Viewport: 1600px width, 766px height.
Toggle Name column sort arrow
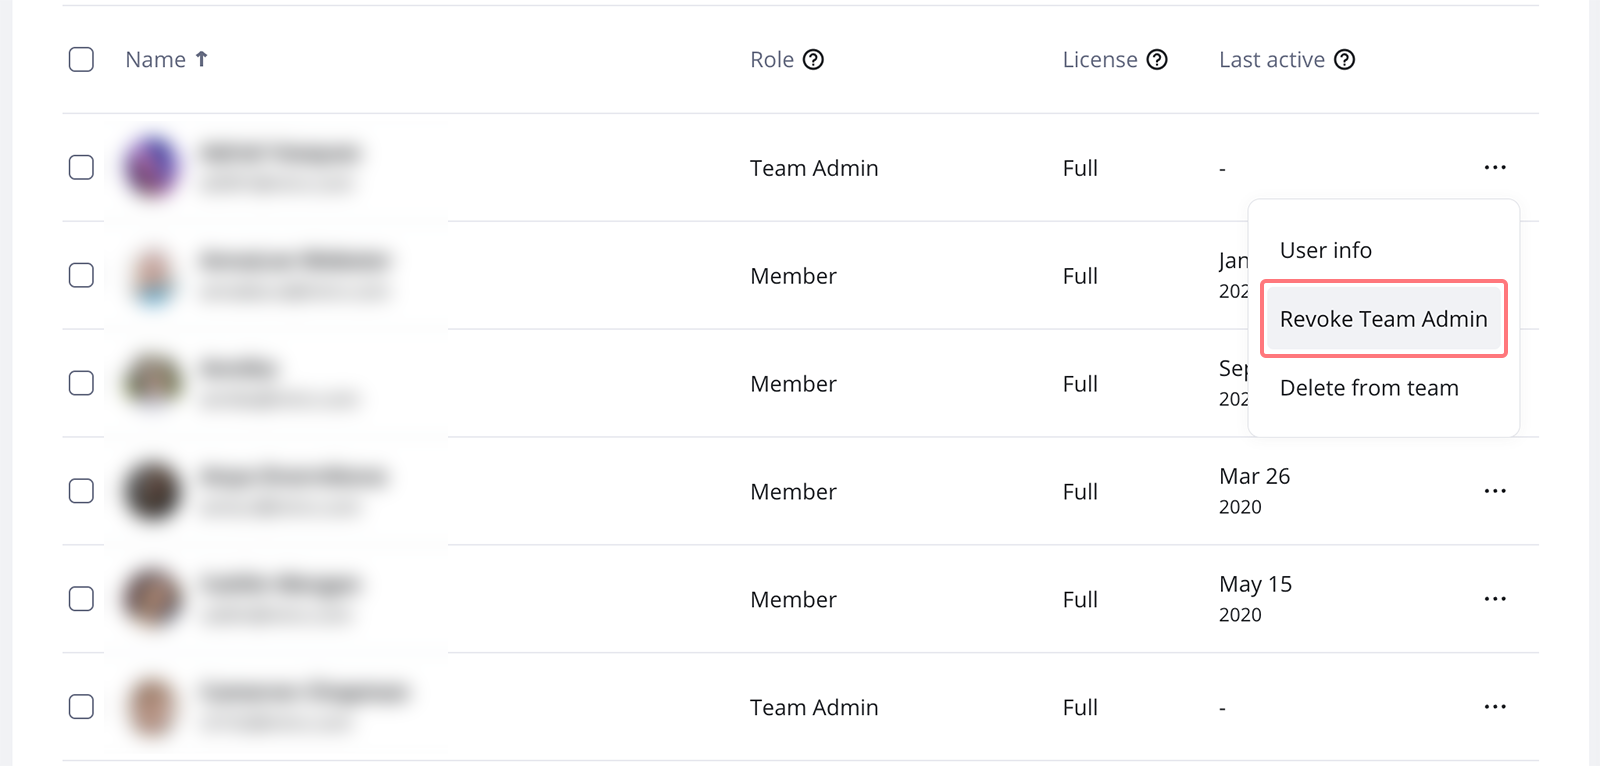(201, 60)
